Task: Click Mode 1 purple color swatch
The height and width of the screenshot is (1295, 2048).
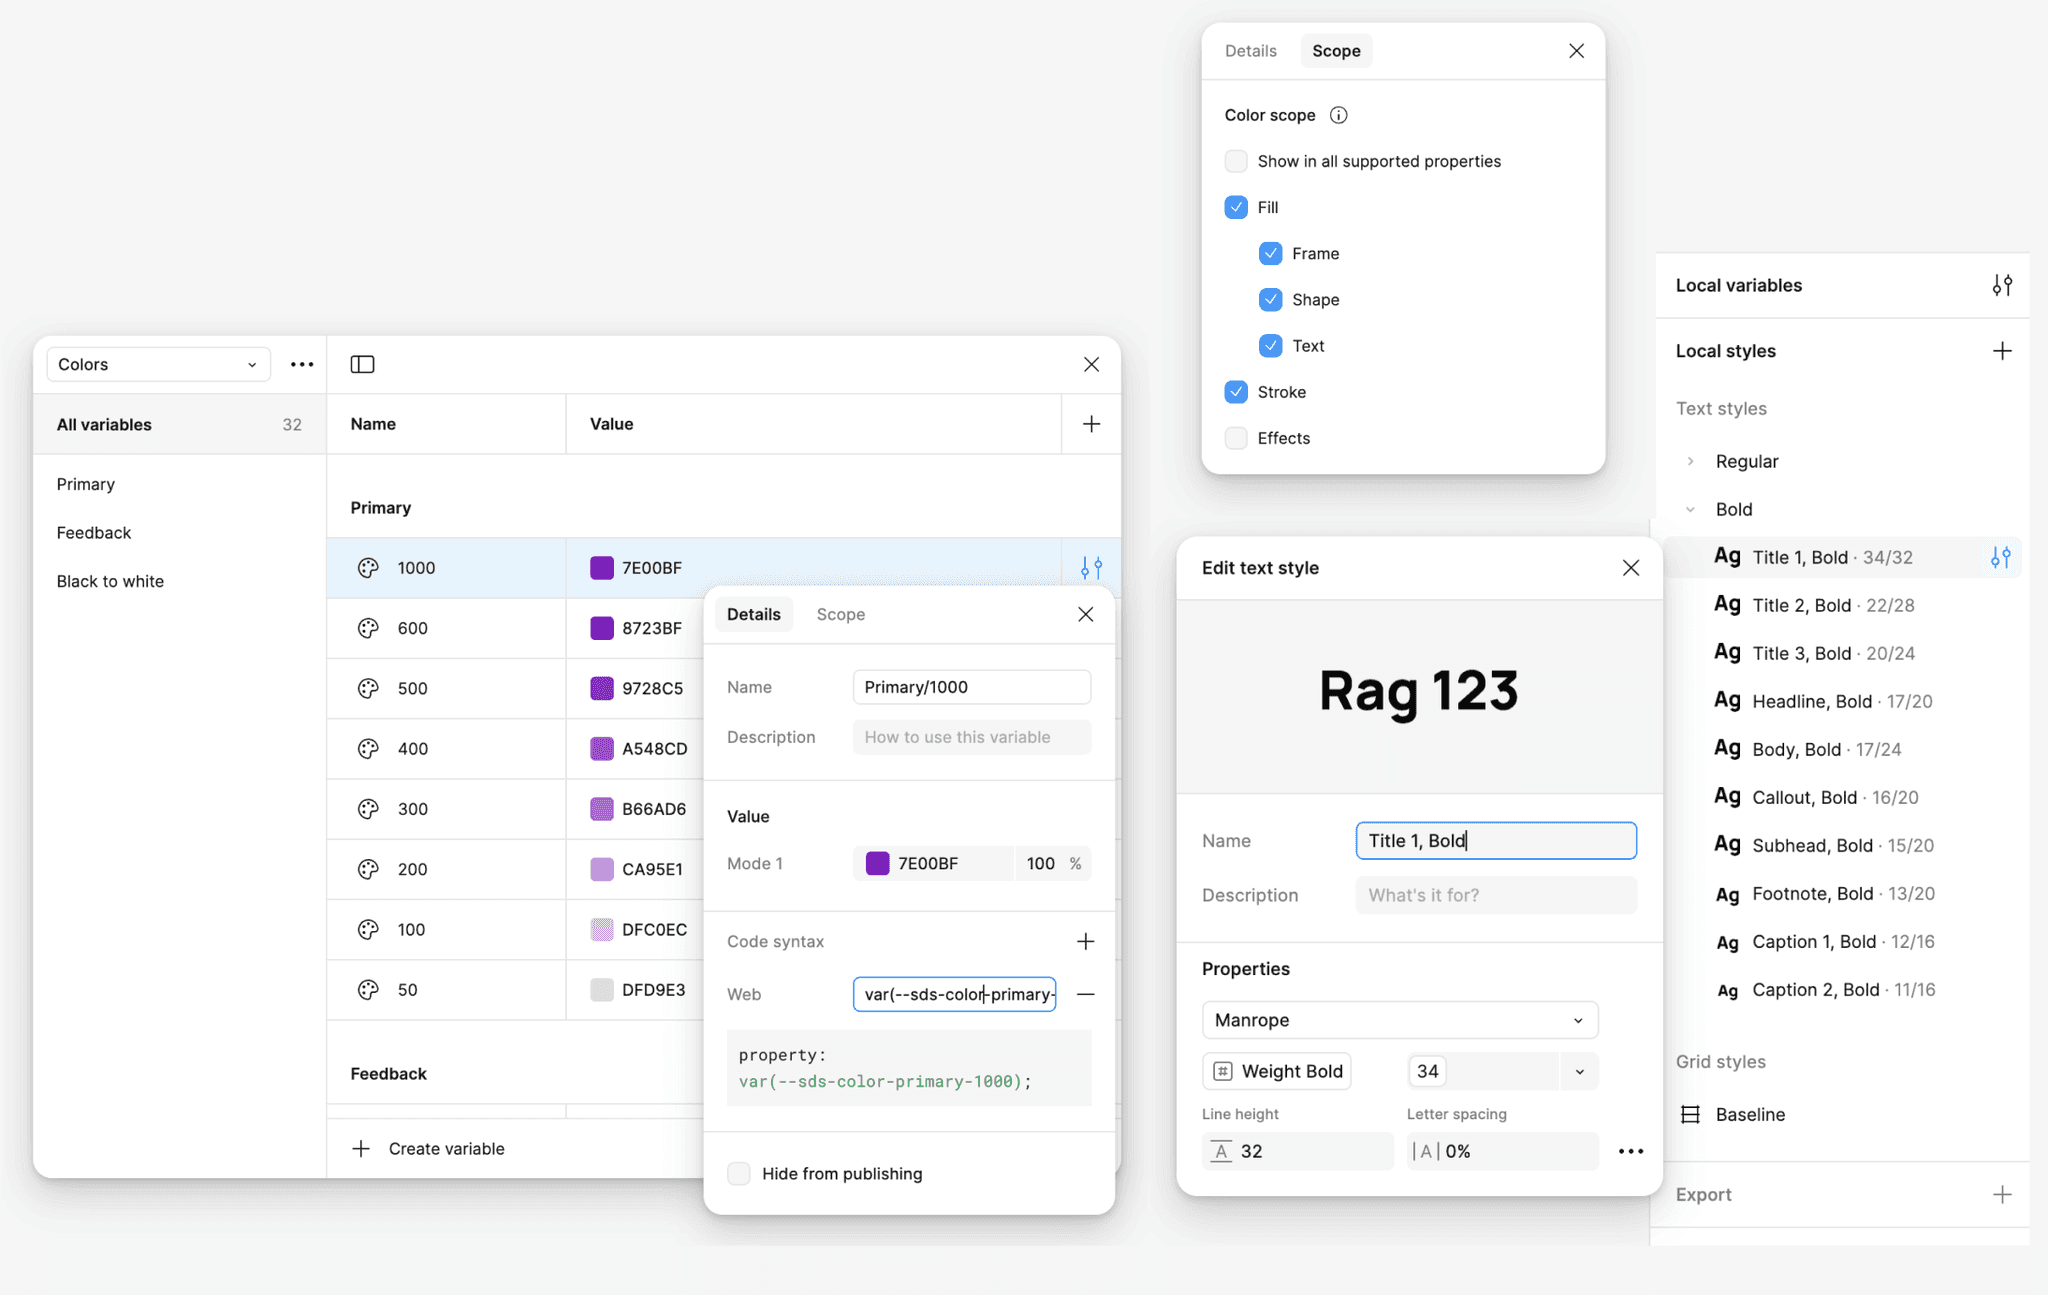Action: 877,863
